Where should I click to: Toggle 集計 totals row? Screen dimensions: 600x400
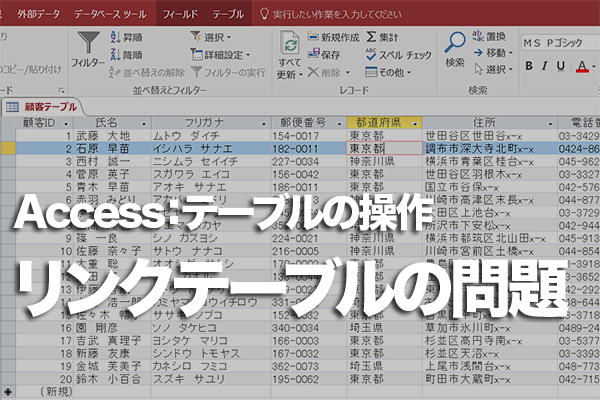click(382, 37)
